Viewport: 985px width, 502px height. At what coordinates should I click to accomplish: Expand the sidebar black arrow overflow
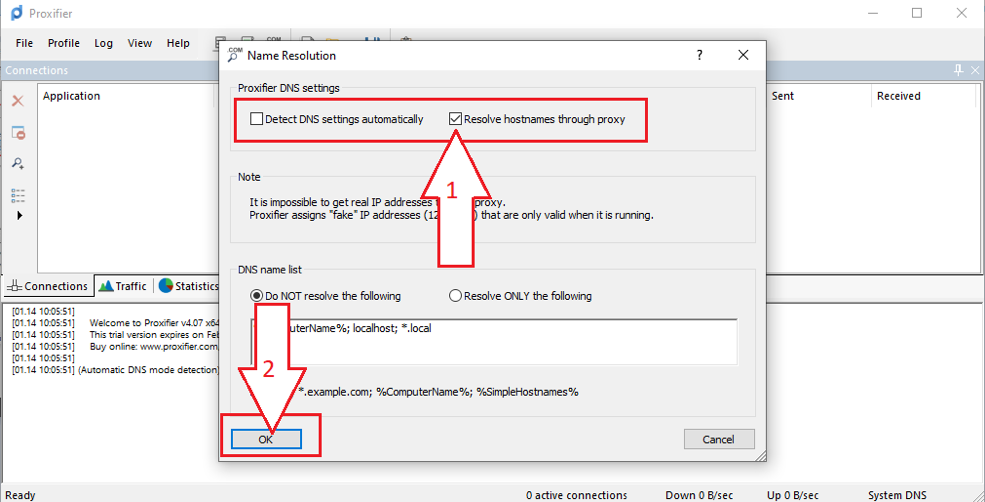click(19, 216)
